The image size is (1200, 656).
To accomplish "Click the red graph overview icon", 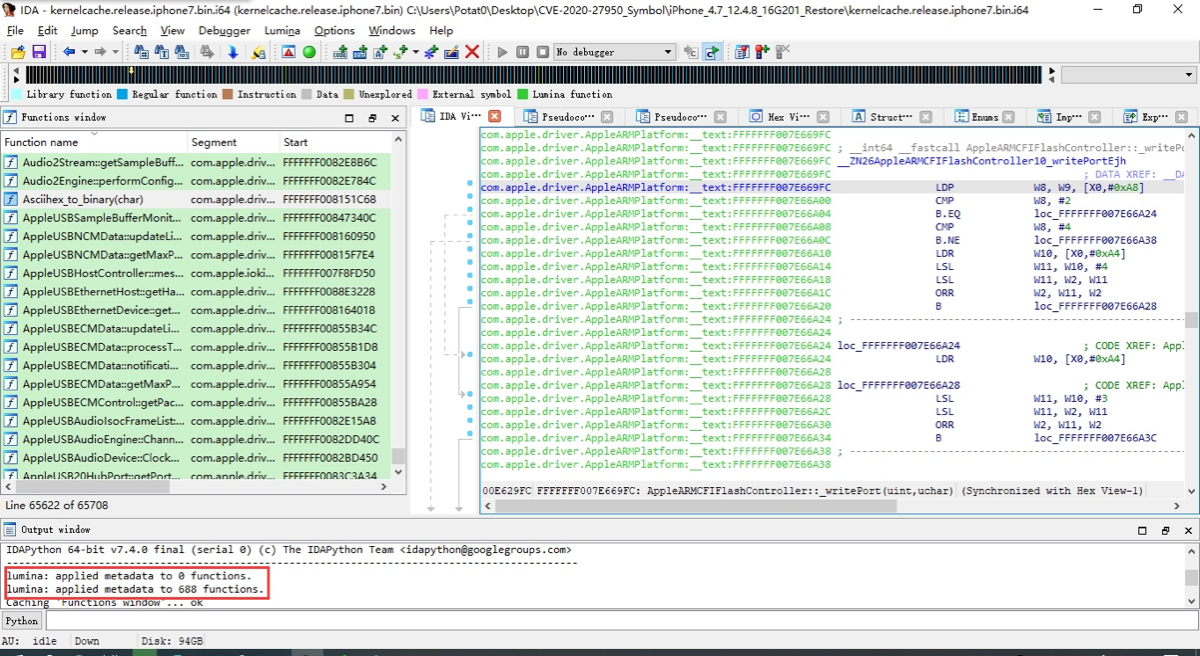I will [289, 52].
